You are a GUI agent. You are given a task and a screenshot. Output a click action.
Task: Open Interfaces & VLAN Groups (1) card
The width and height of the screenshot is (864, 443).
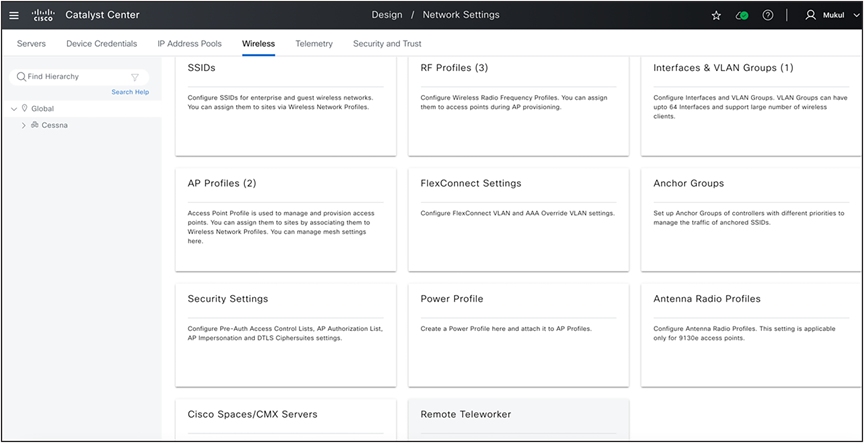coord(752,106)
